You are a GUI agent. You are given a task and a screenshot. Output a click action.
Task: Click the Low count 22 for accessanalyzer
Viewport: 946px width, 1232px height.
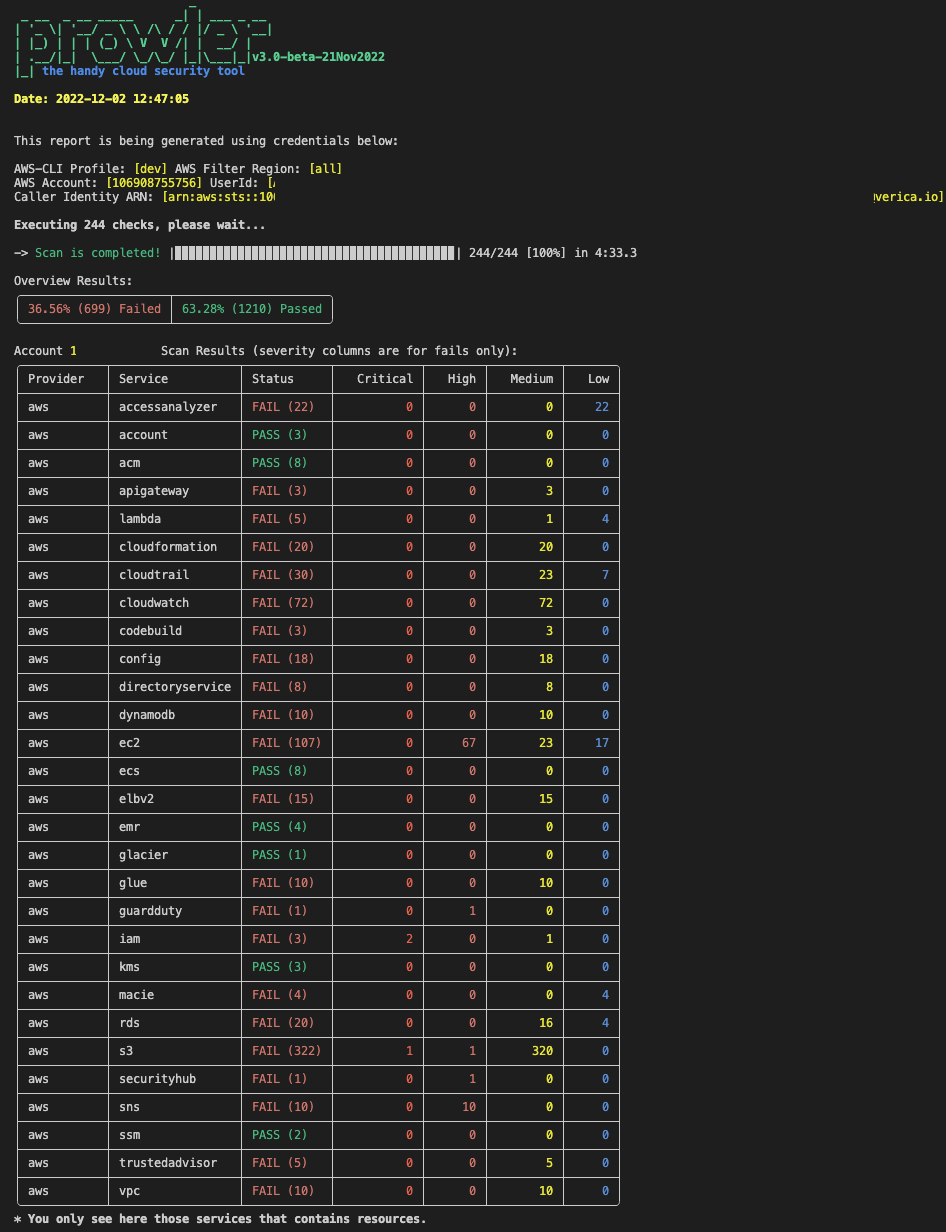601,407
